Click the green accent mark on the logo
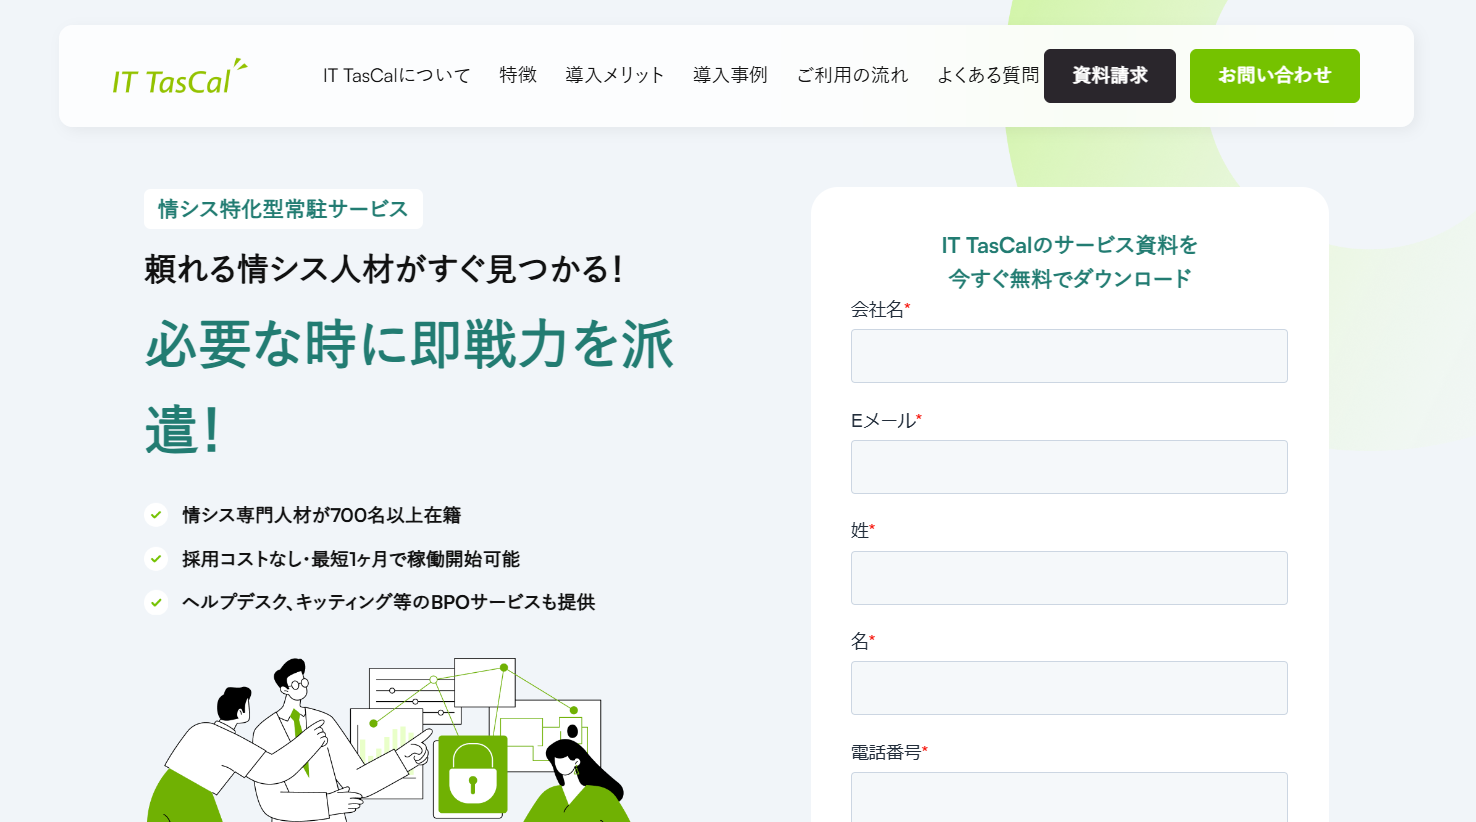Image resolution: width=1476 pixels, height=822 pixels. pyautogui.click(x=237, y=62)
